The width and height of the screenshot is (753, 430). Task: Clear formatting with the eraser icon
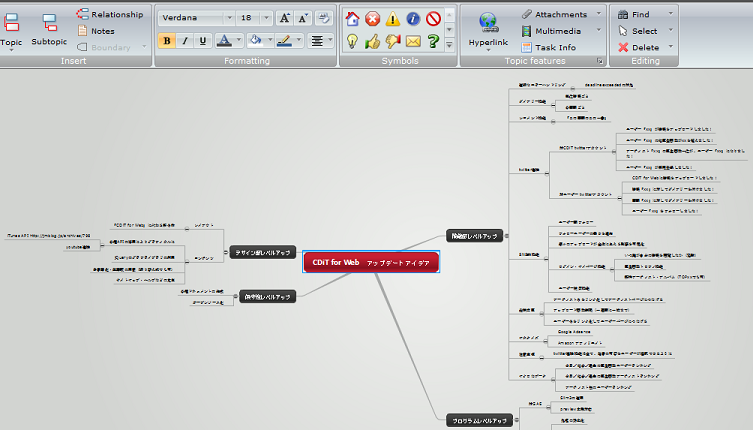pyautogui.click(x=324, y=18)
